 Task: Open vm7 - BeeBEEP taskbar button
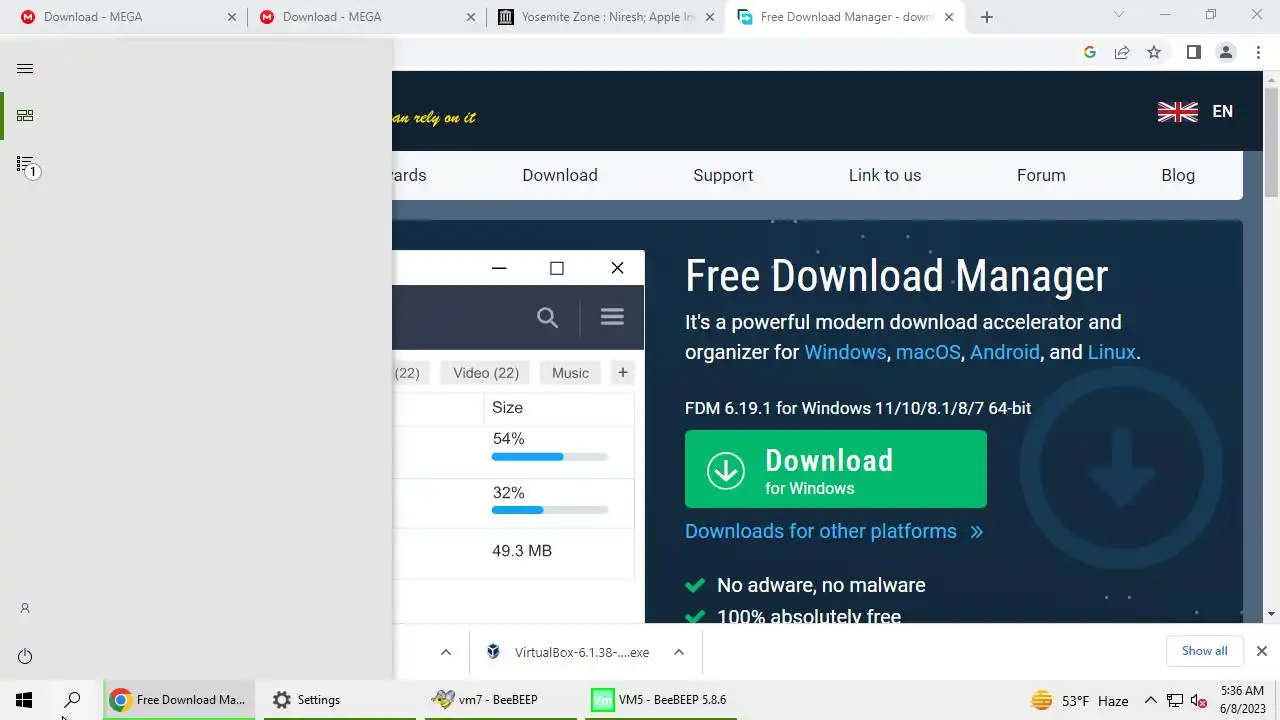[498, 700]
